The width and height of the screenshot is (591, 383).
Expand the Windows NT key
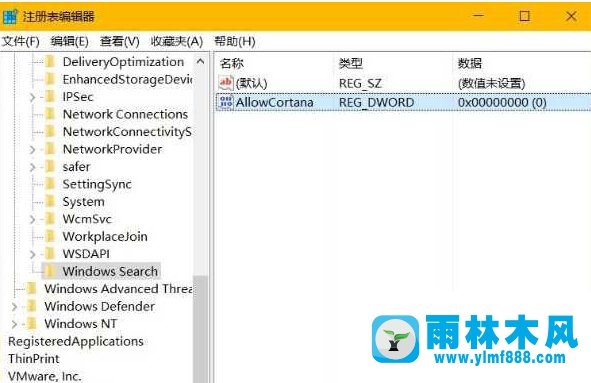tap(14, 324)
